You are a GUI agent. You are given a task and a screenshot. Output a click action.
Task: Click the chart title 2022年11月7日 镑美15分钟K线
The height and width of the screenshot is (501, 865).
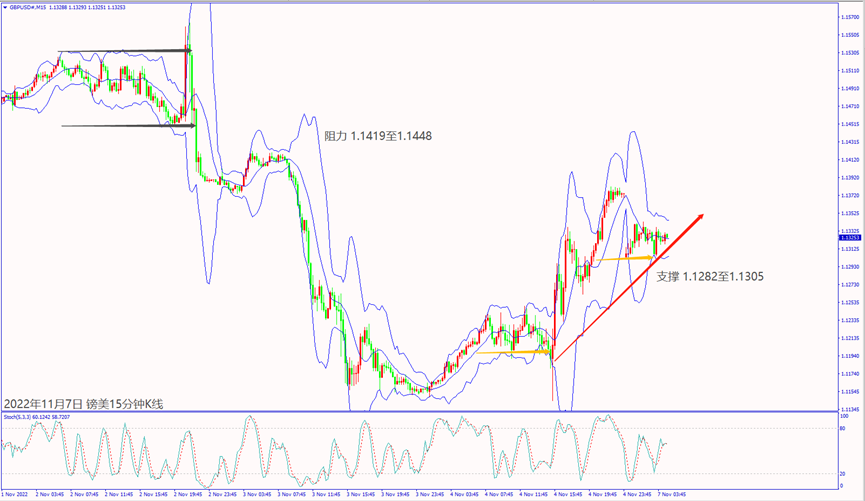tap(83, 403)
